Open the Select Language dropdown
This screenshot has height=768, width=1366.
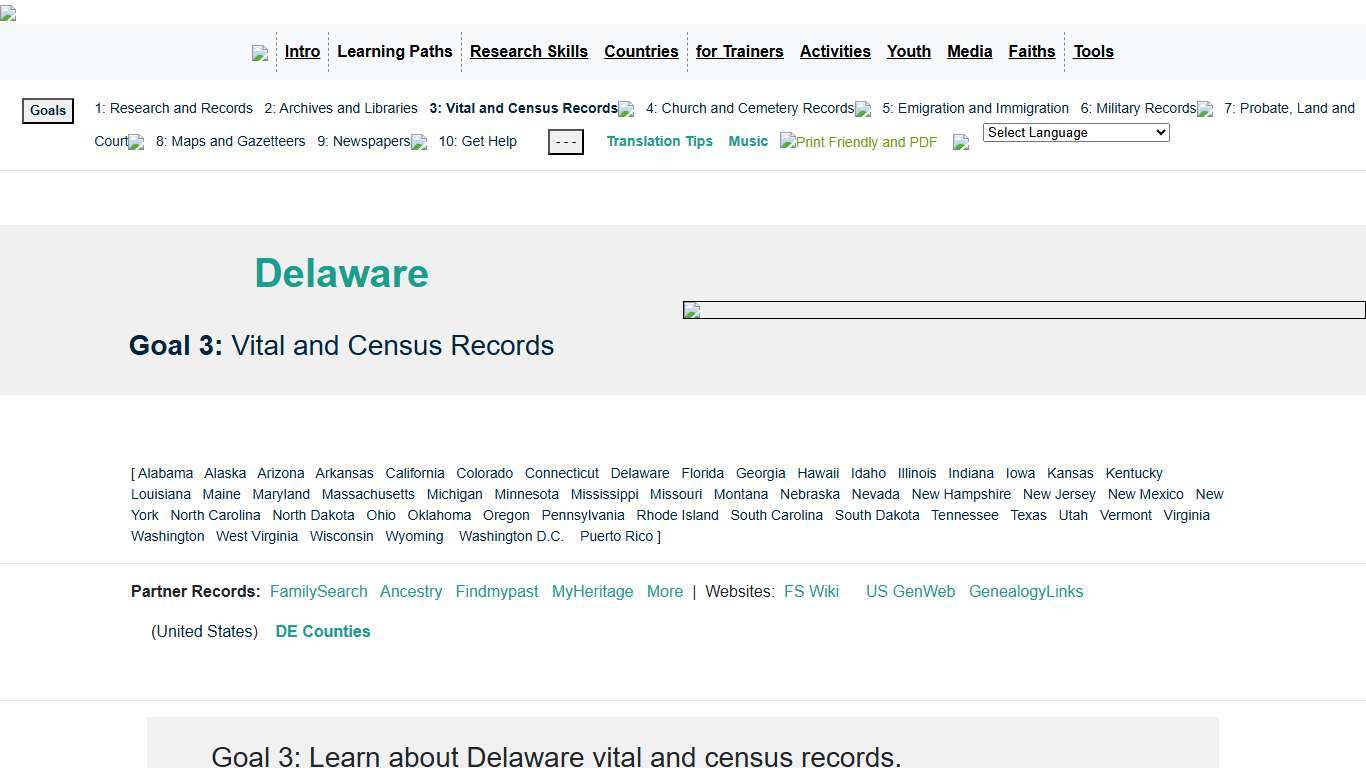coord(1075,132)
